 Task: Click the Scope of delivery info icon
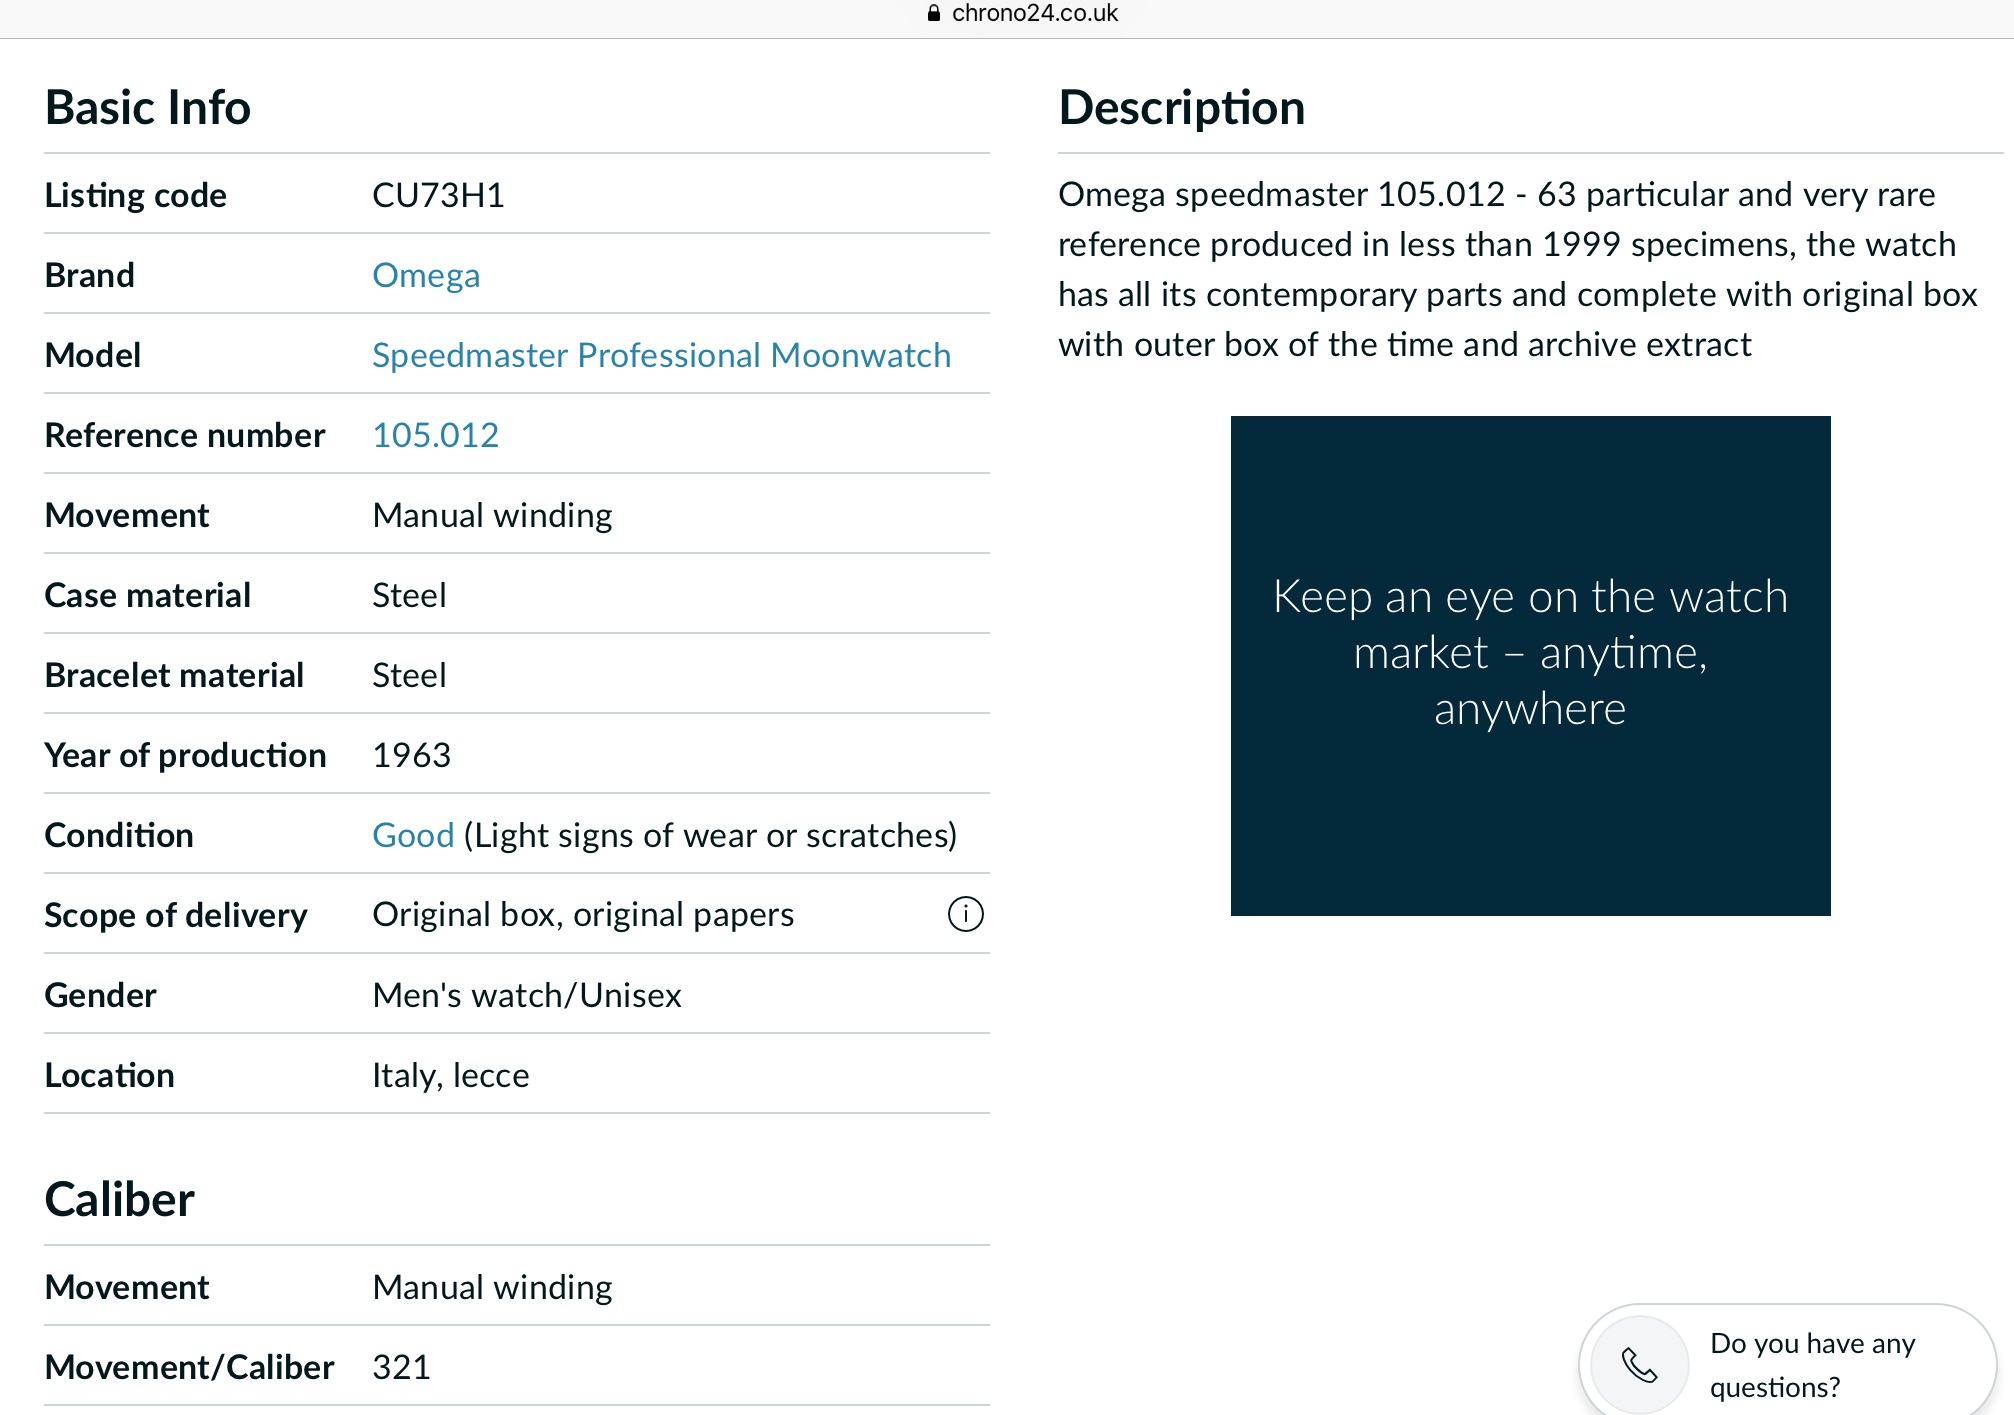pyautogui.click(x=965, y=914)
